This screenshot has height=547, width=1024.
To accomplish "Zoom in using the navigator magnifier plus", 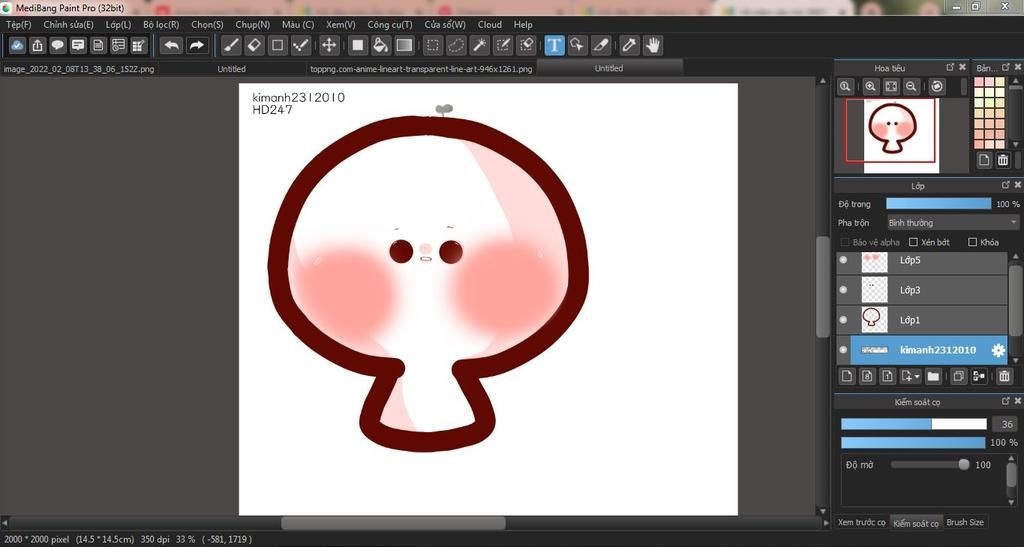I will pyautogui.click(x=871, y=86).
